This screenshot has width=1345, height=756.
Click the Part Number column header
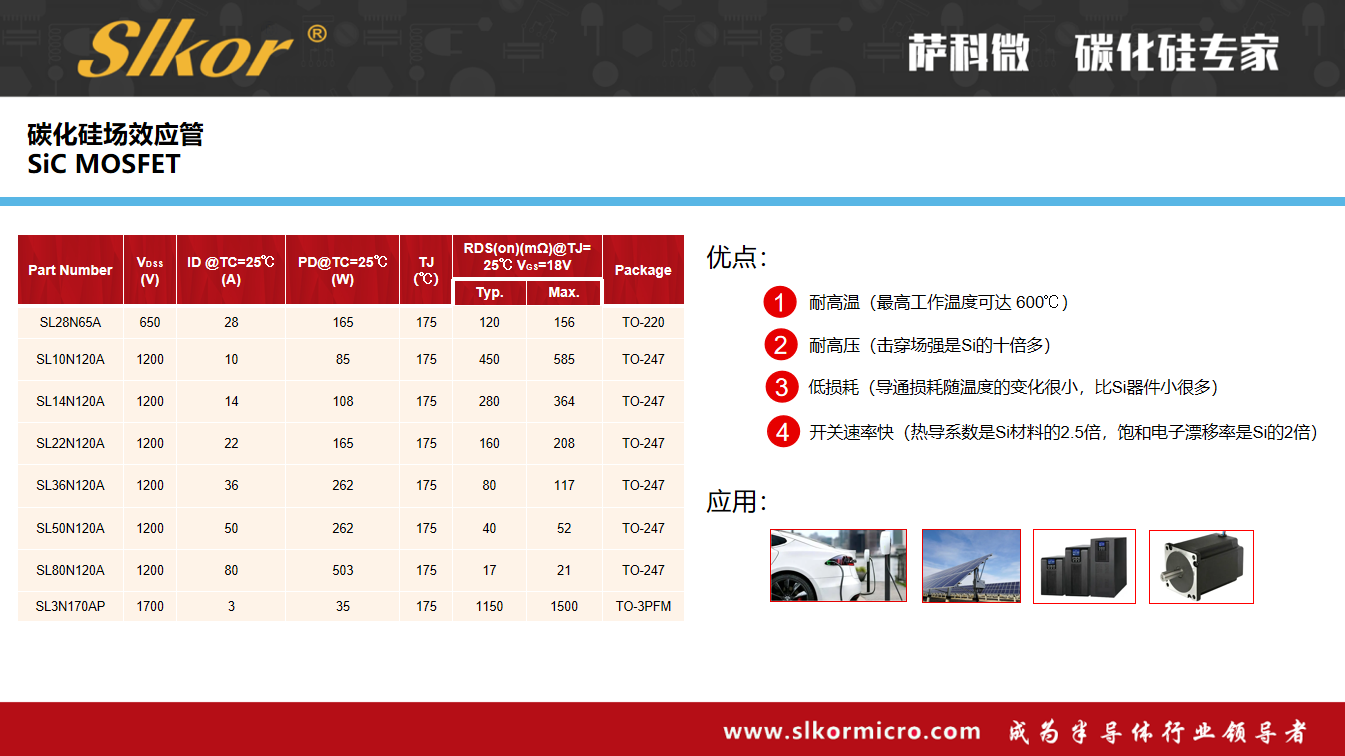pyautogui.click(x=70, y=270)
